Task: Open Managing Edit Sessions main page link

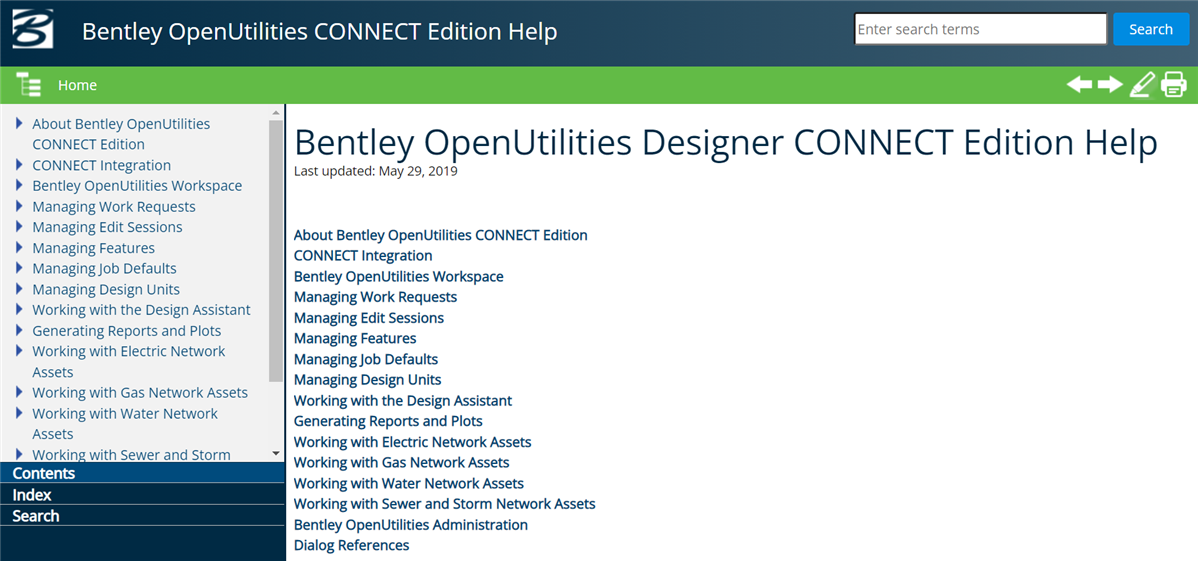Action: point(369,318)
